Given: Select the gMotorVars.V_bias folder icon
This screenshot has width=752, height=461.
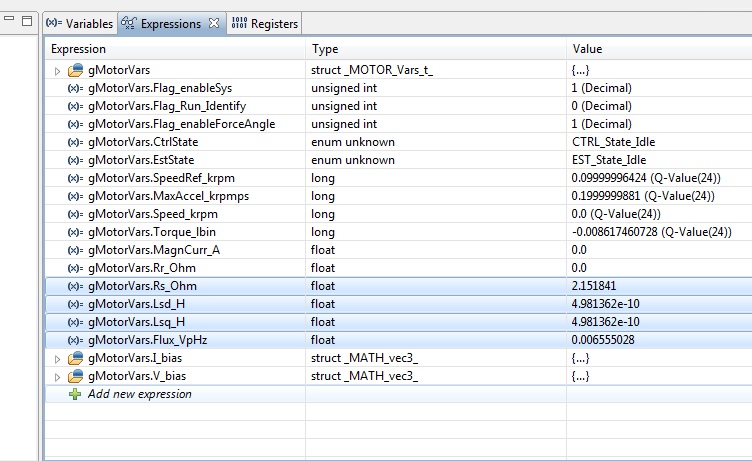Looking at the screenshot, I should pyautogui.click(x=75, y=376).
